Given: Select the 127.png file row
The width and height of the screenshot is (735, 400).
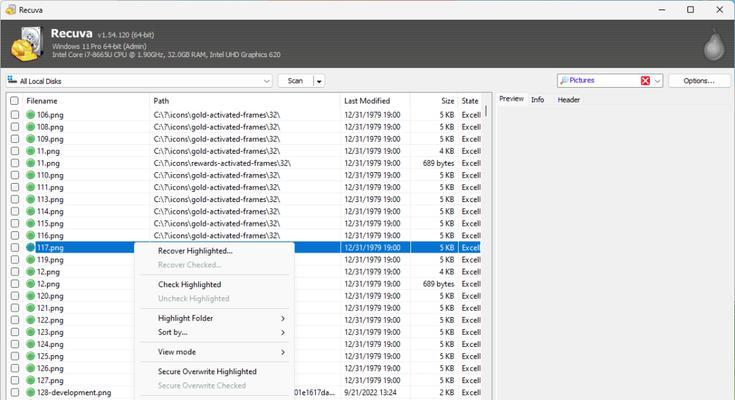Looking at the screenshot, I should [x=244, y=380].
